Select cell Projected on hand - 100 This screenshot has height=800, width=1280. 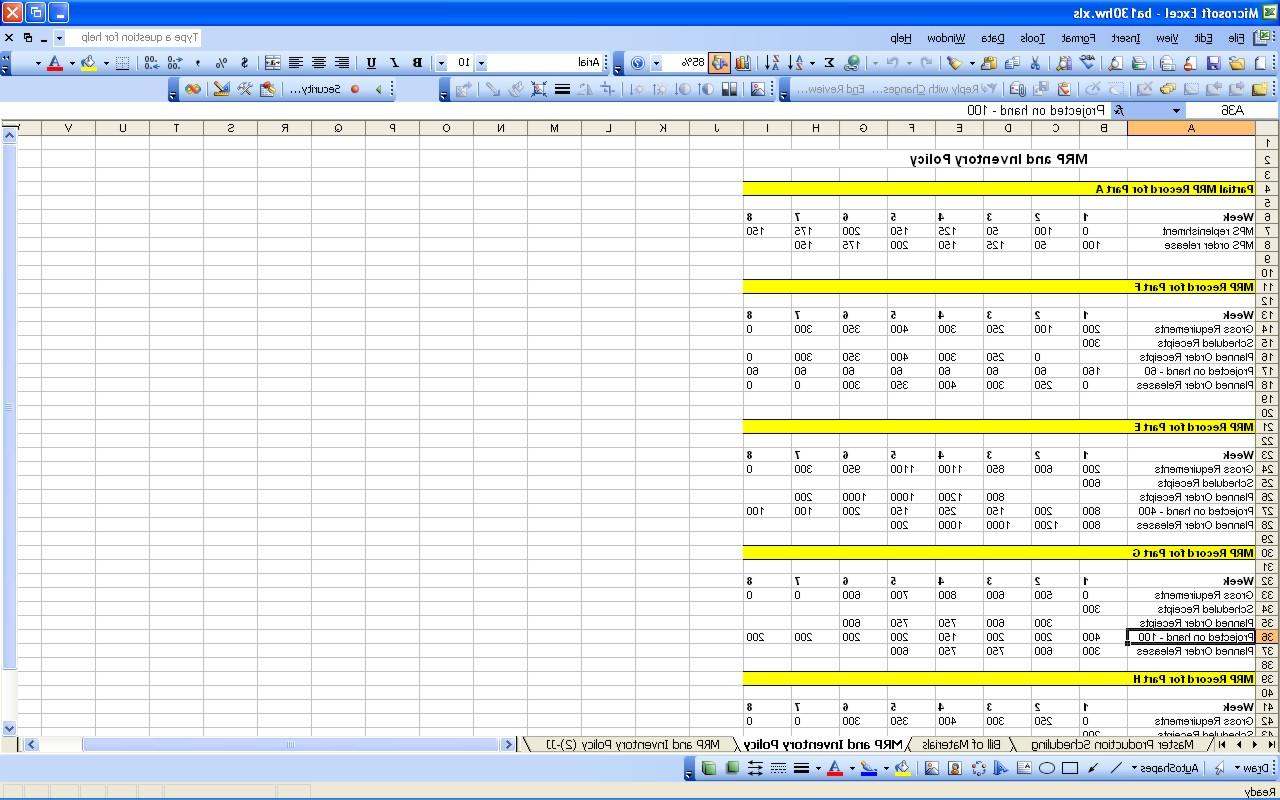1191,637
